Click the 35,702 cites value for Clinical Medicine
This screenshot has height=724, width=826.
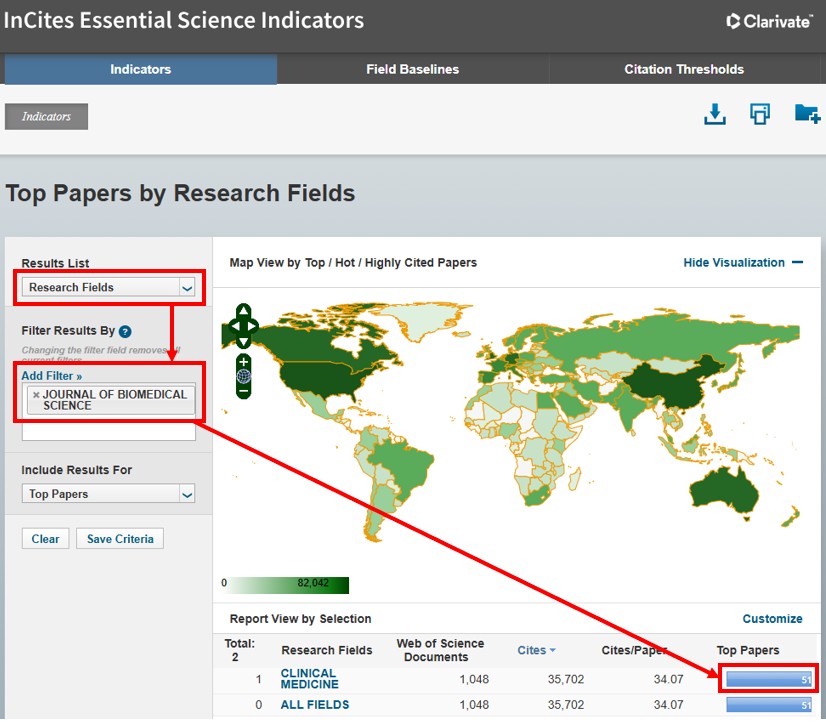click(566, 679)
